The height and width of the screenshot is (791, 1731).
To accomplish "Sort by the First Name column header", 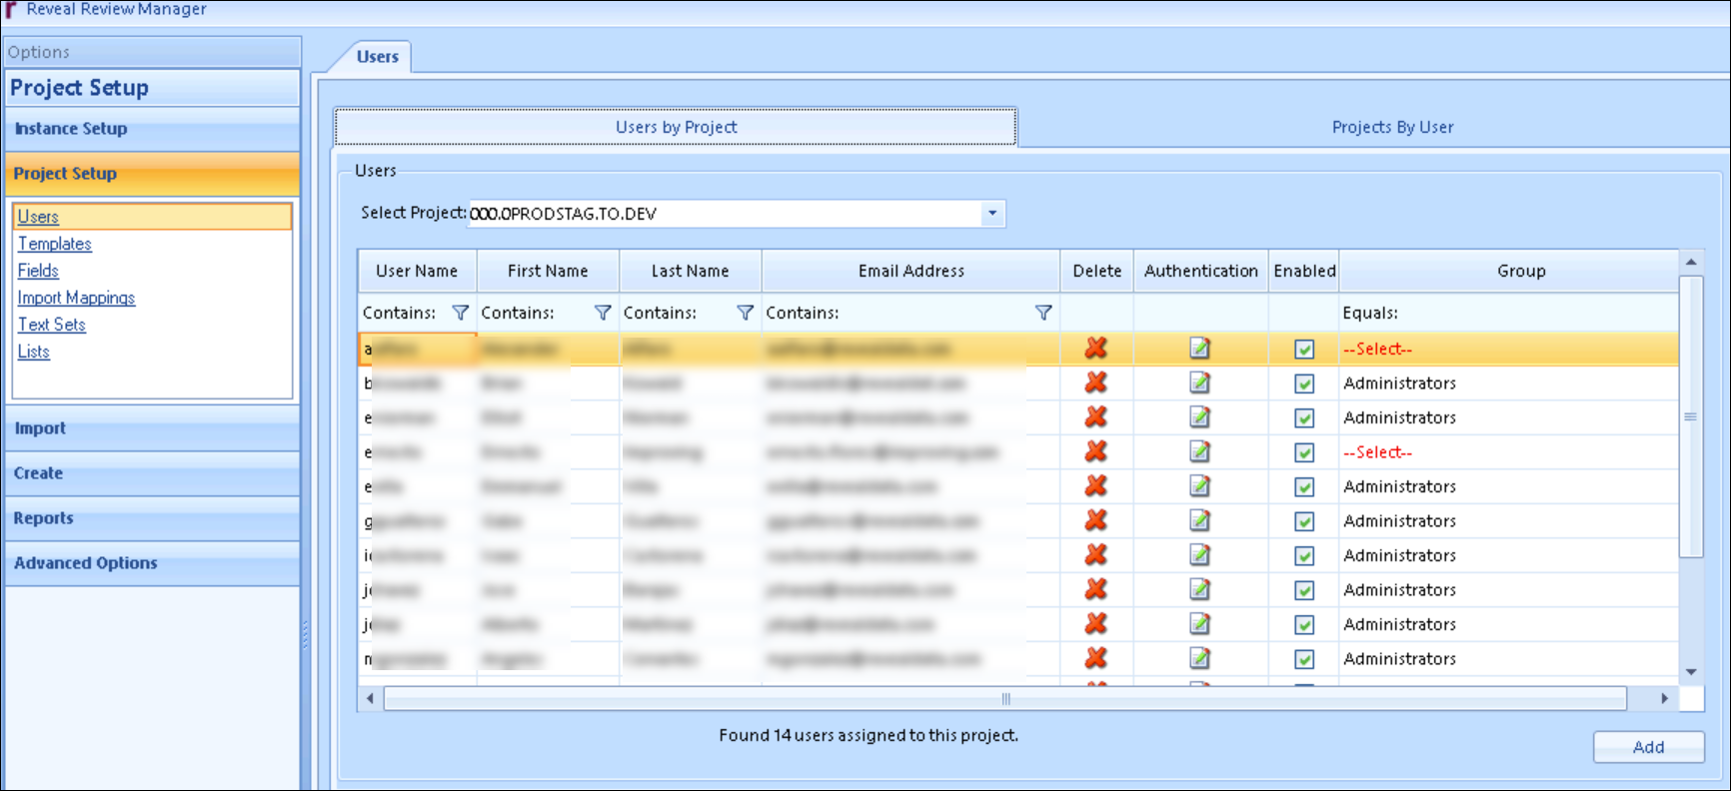I will coord(548,271).
